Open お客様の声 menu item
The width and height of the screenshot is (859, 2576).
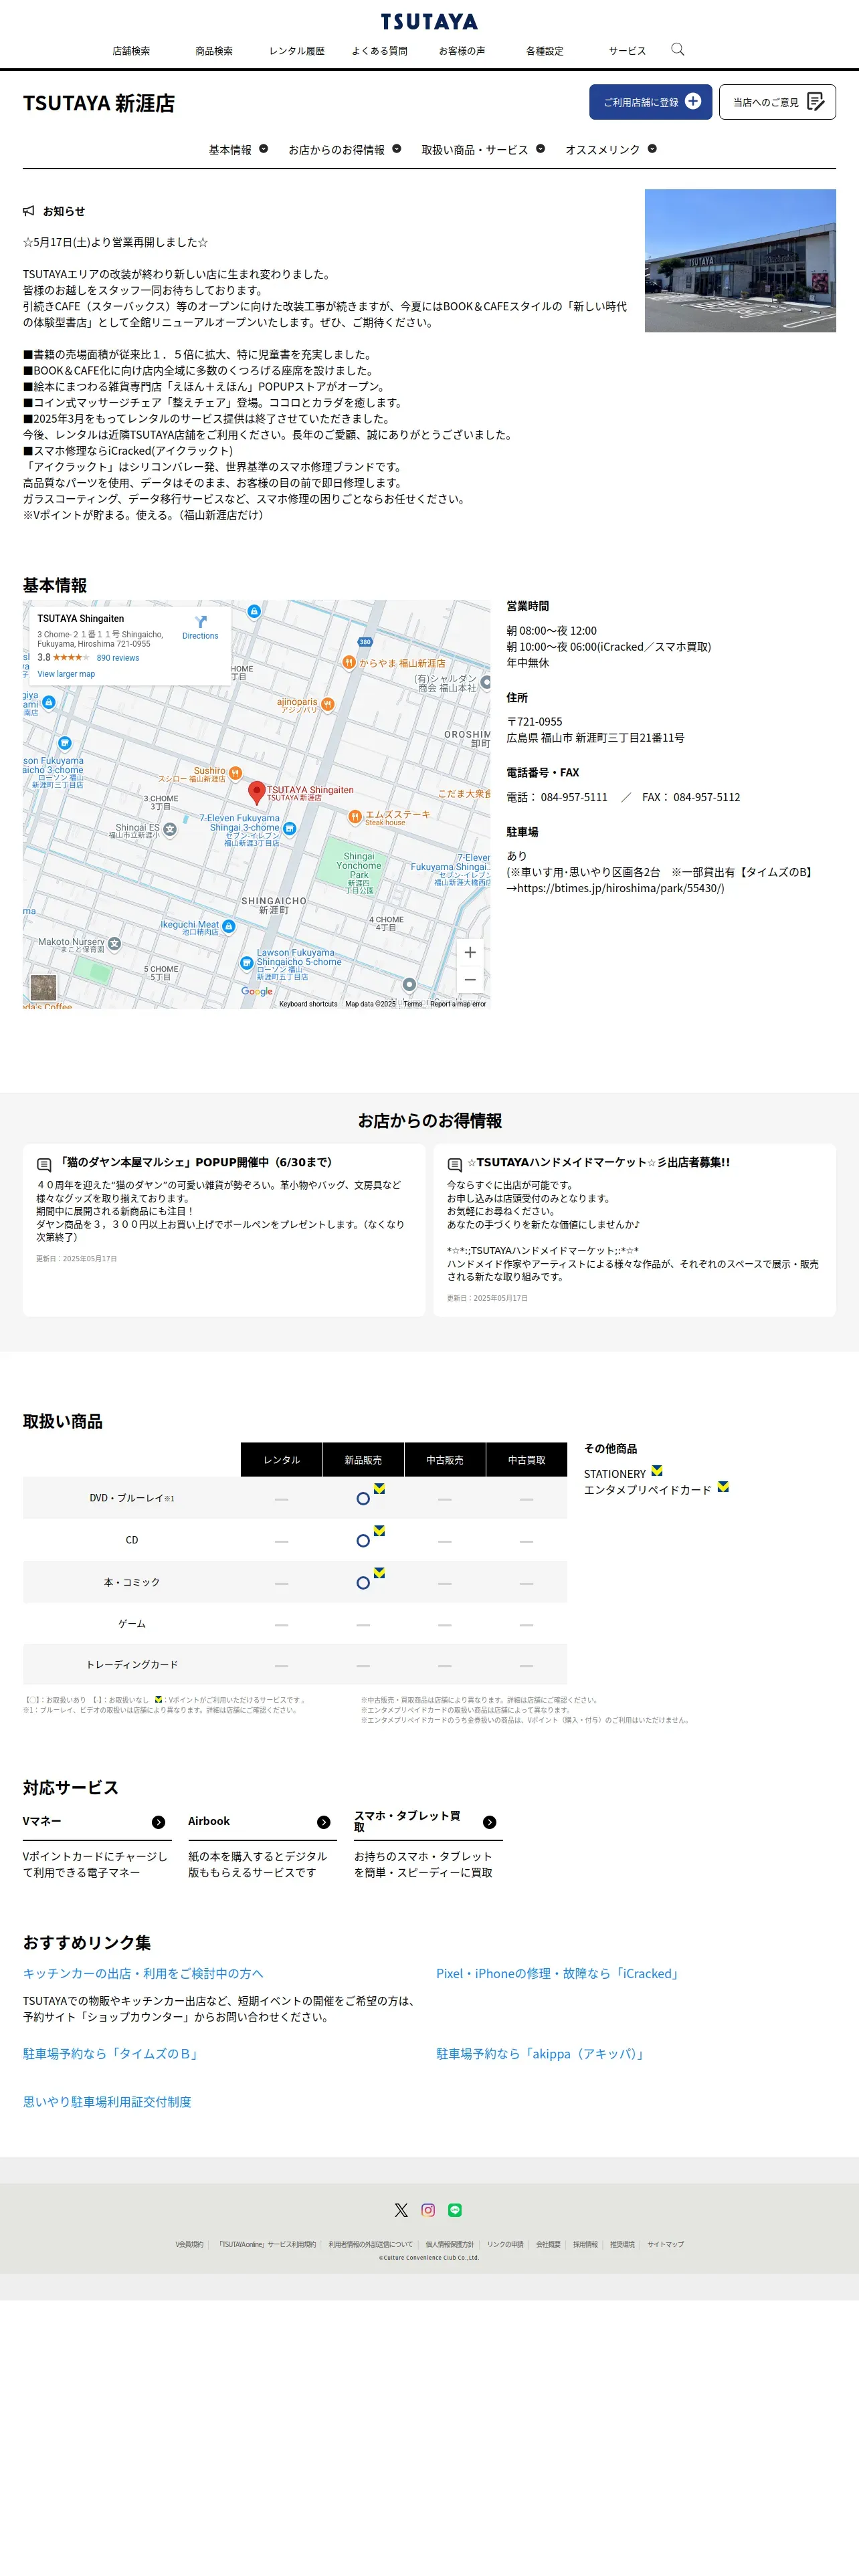pyautogui.click(x=462, y=51)
